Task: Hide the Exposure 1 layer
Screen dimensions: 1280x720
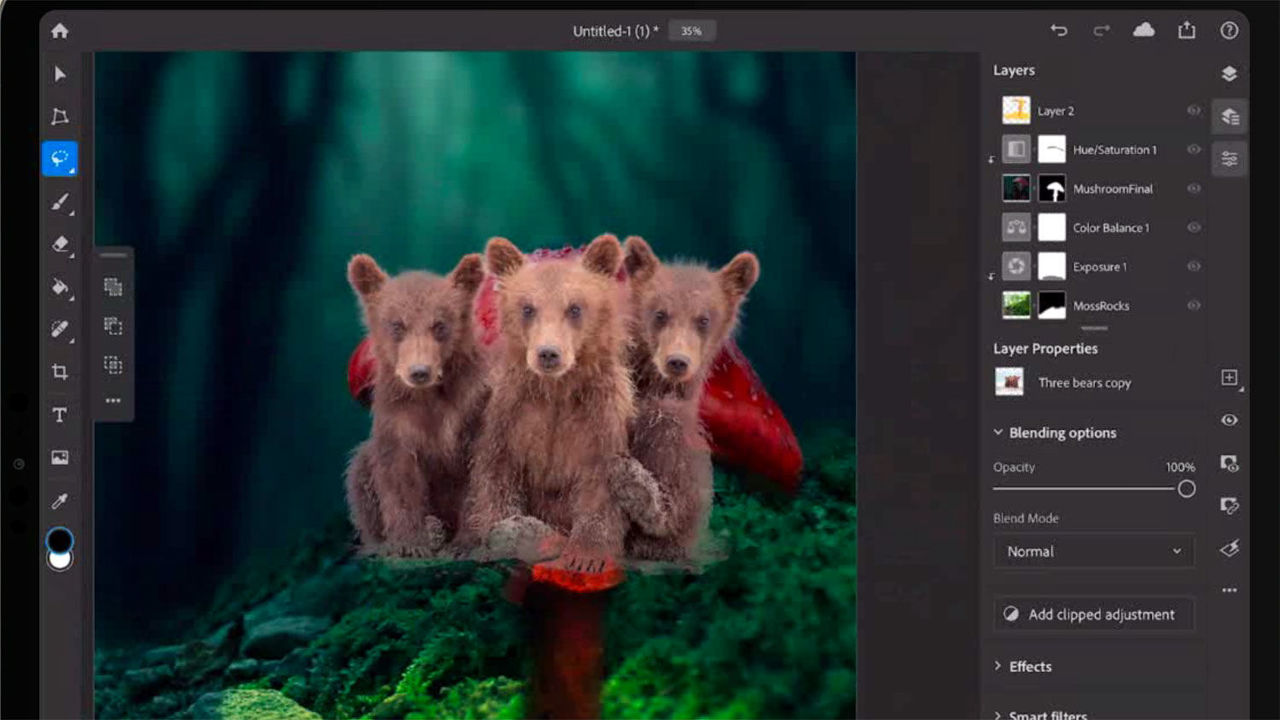Action: (x=1193, y=267)
